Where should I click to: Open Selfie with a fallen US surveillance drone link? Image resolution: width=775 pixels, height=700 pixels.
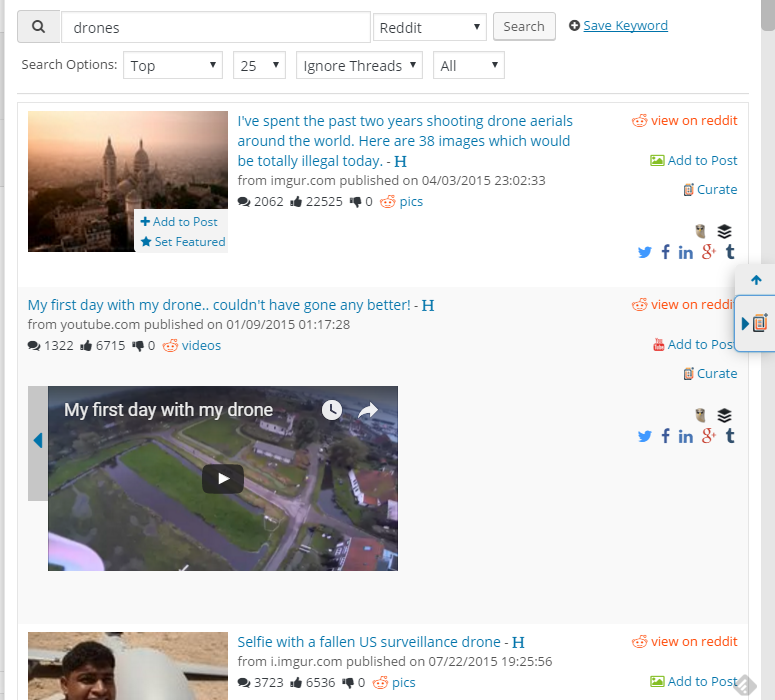point(369,642)
